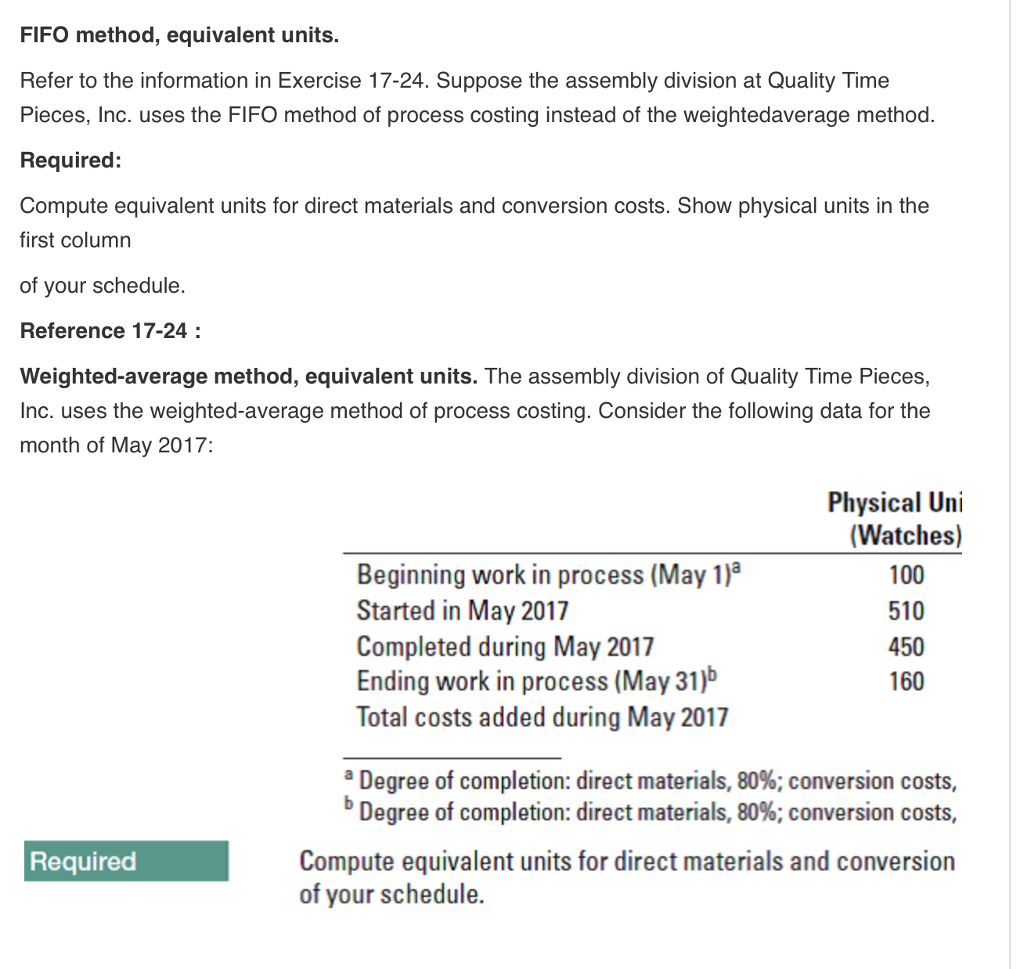Select the "Started in May 2017" row label
The width and height of the screenshot is (1024, 969).
click(463, 610)
